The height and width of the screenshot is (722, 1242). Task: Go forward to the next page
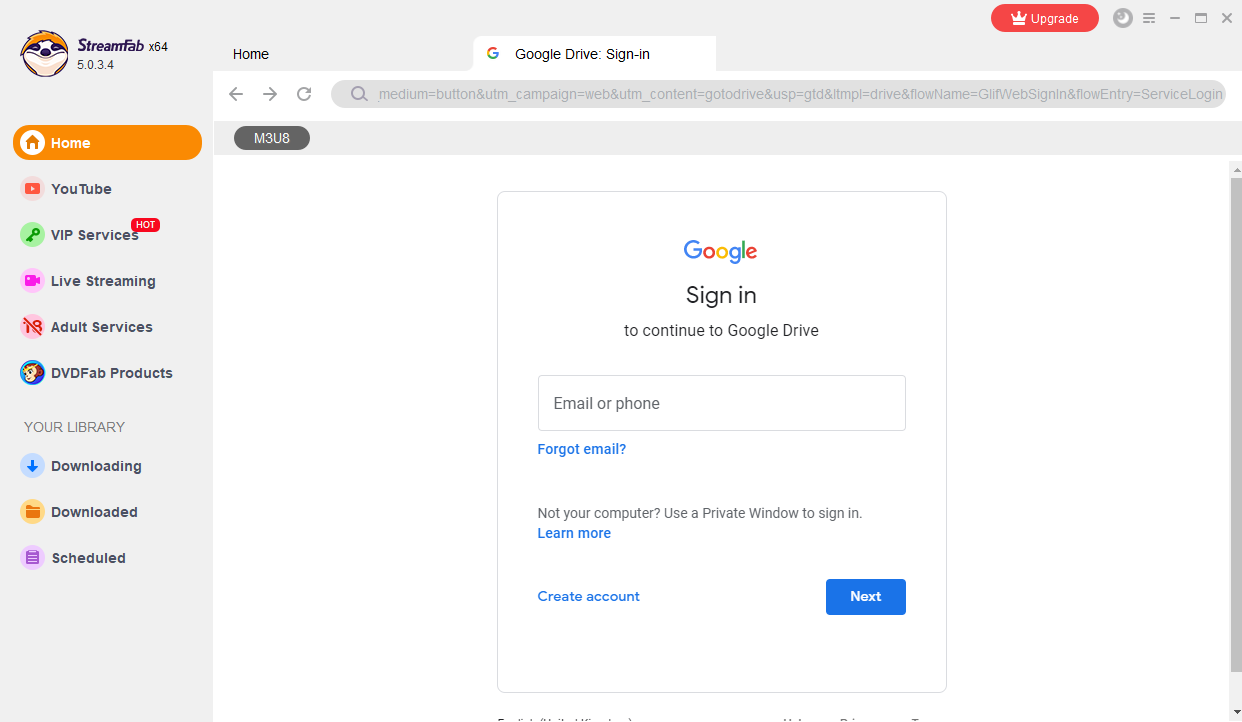270,94
